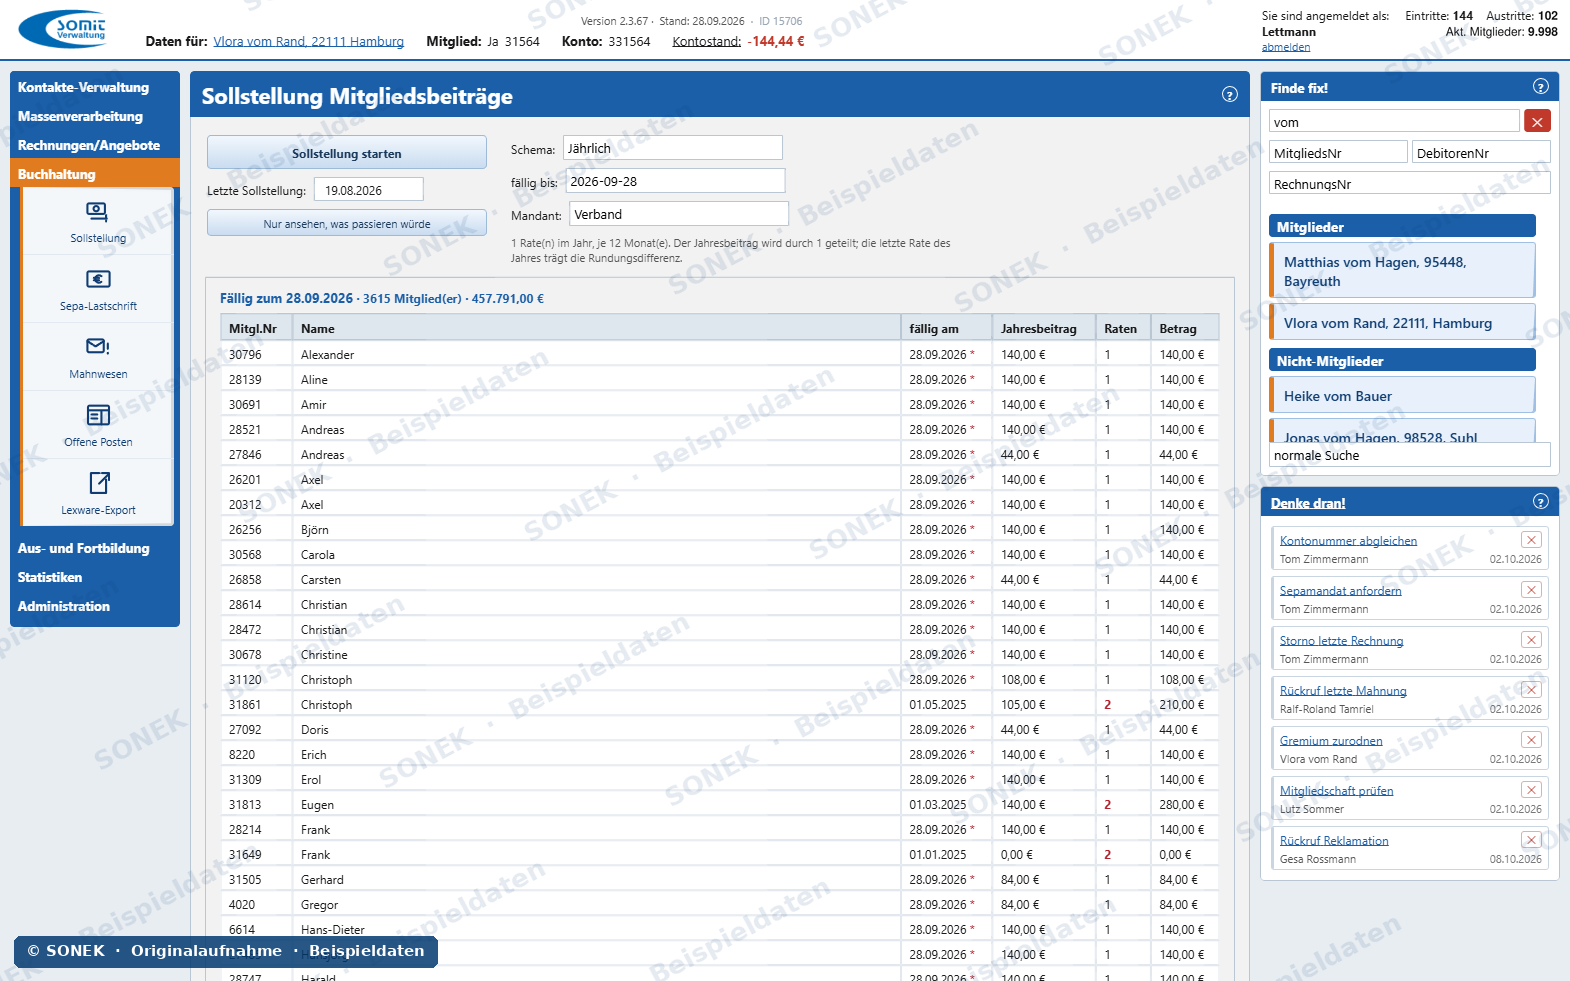Image resolution: width=1570 pixels, height=981 pixels.
Task: Open the Schema dropdown showing Jährlich
Action: click(x=672, y=148)
